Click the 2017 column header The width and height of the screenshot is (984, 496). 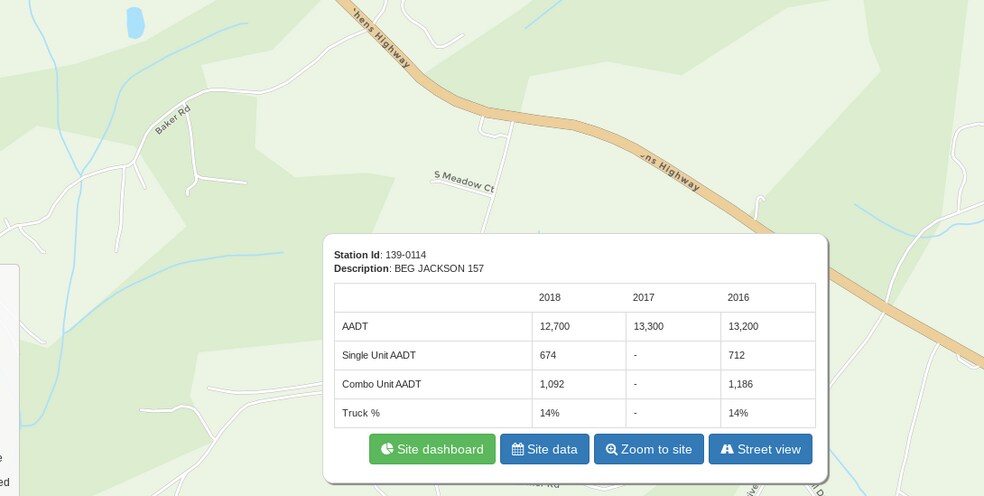[x=644, y=297]
